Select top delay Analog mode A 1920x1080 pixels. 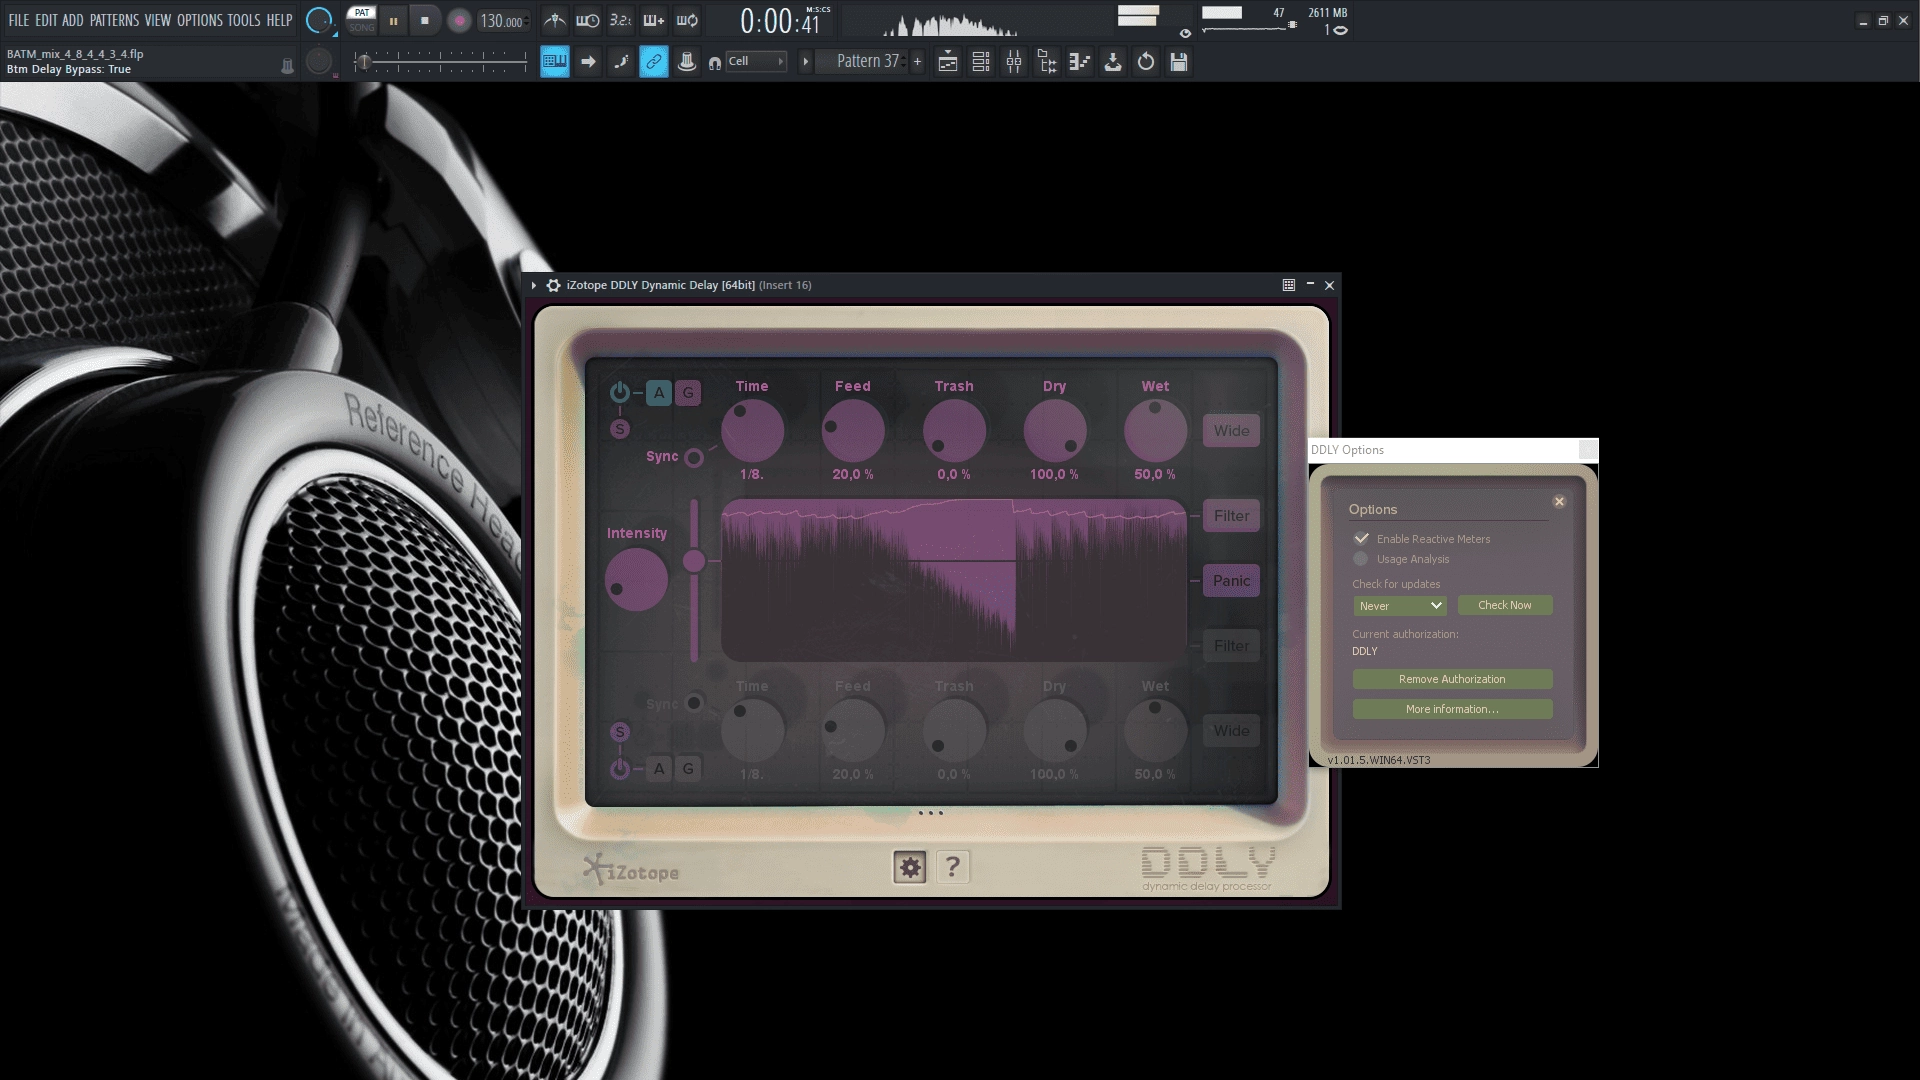point(659,393)
